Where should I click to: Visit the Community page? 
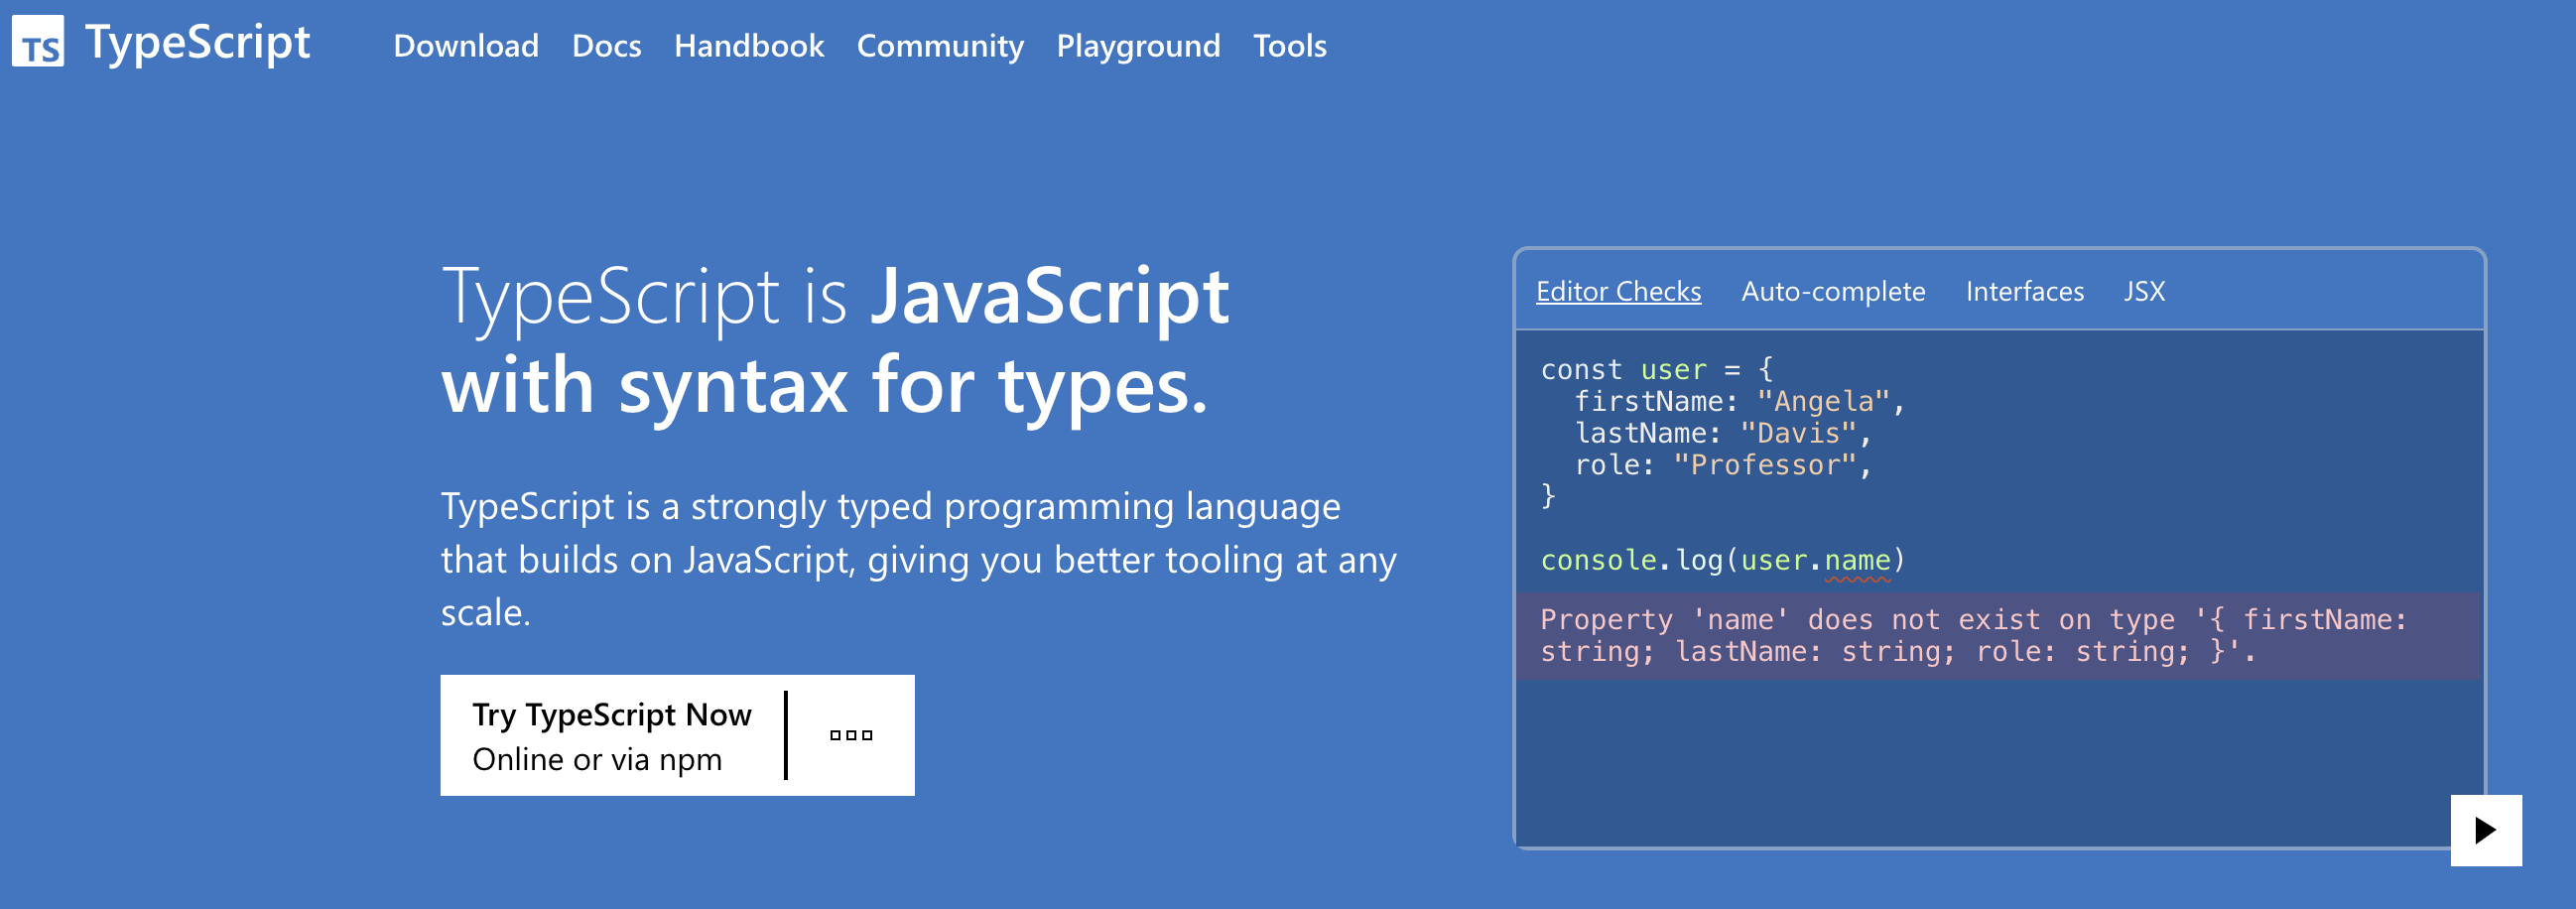click(939, 46)
